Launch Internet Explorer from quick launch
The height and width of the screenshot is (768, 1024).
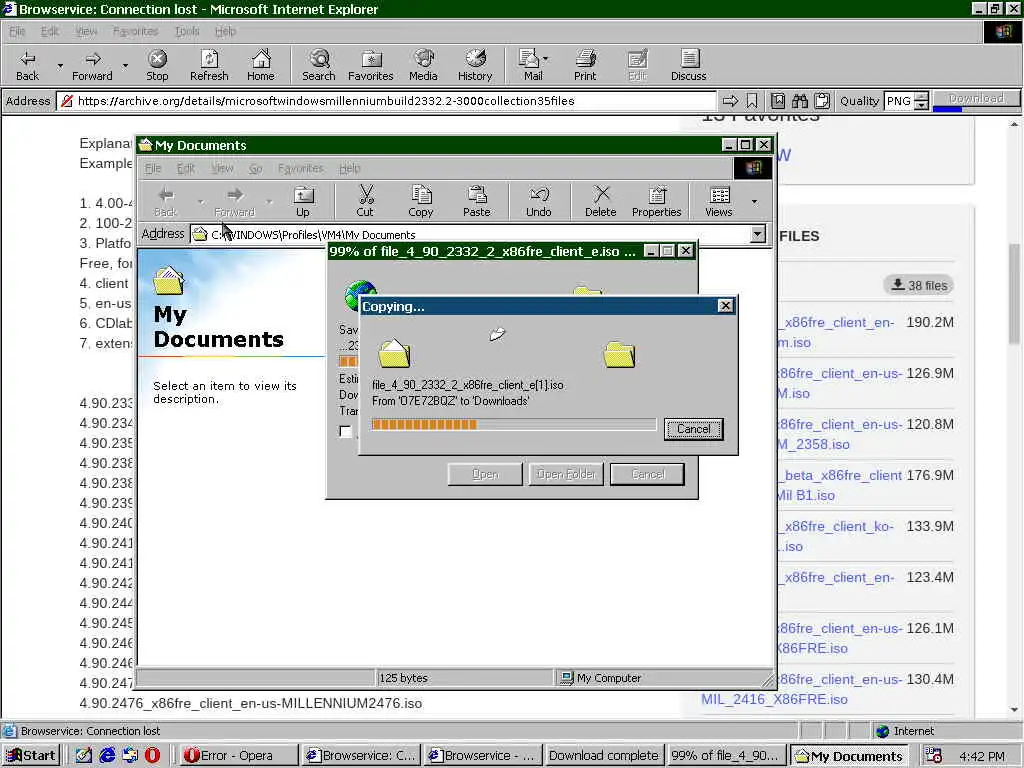[107, 756]
